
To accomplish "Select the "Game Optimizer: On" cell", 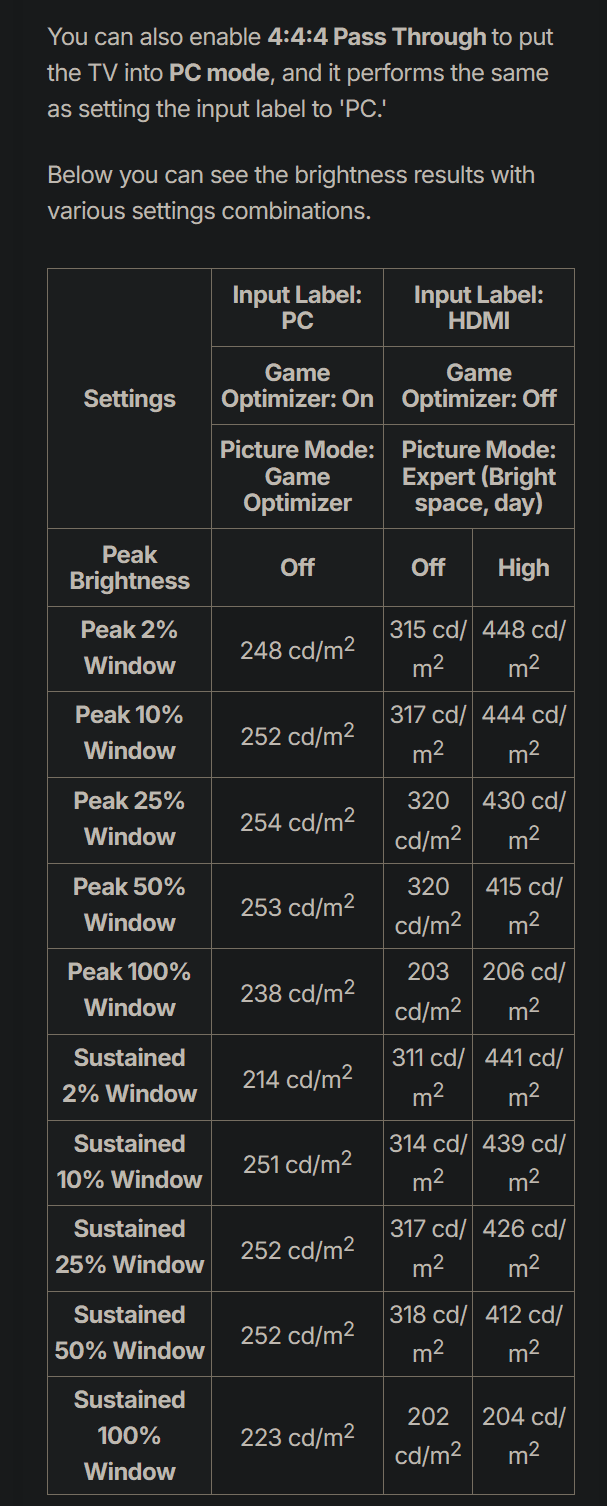I will 297,386.
